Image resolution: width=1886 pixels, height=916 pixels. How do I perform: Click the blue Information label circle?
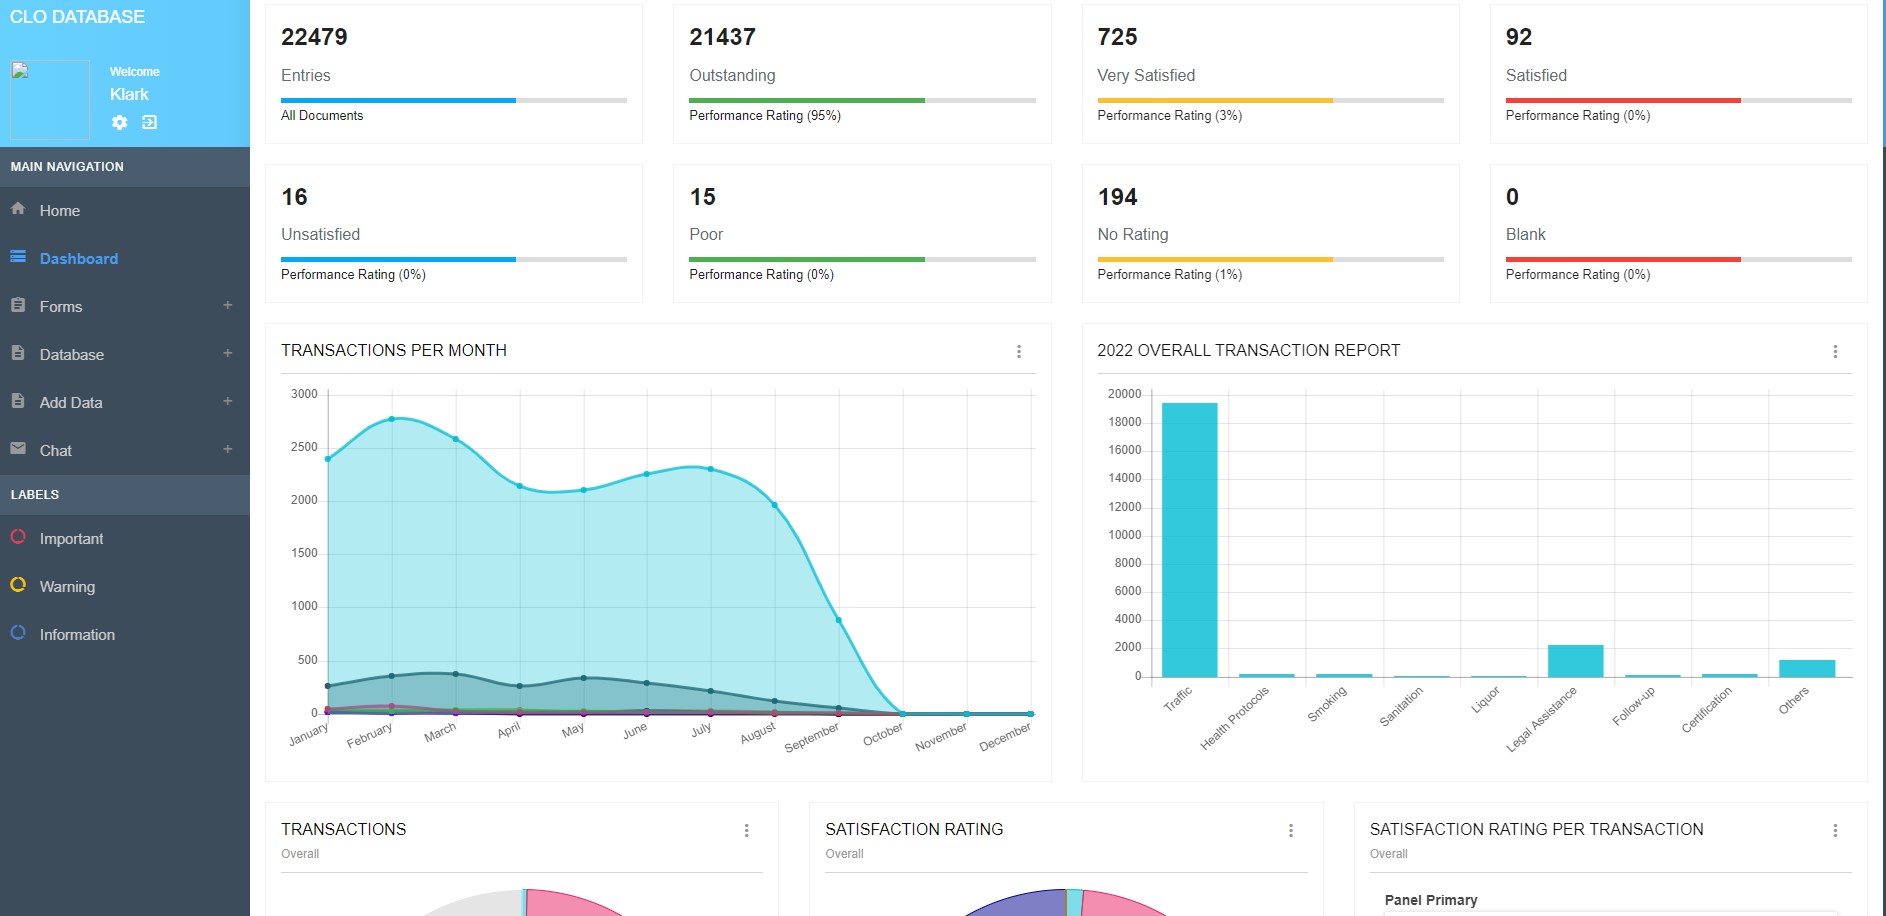18,633
